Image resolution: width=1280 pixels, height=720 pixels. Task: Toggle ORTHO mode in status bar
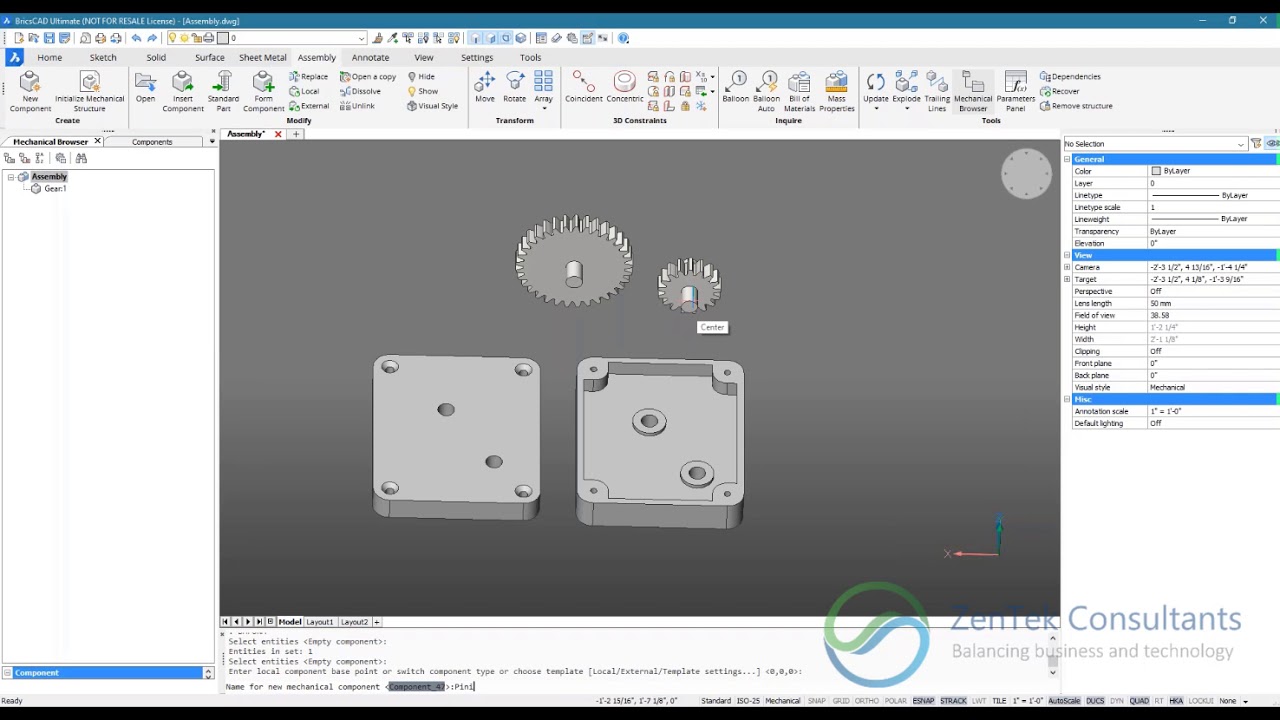pyautogui.click(x=866, y=701)
